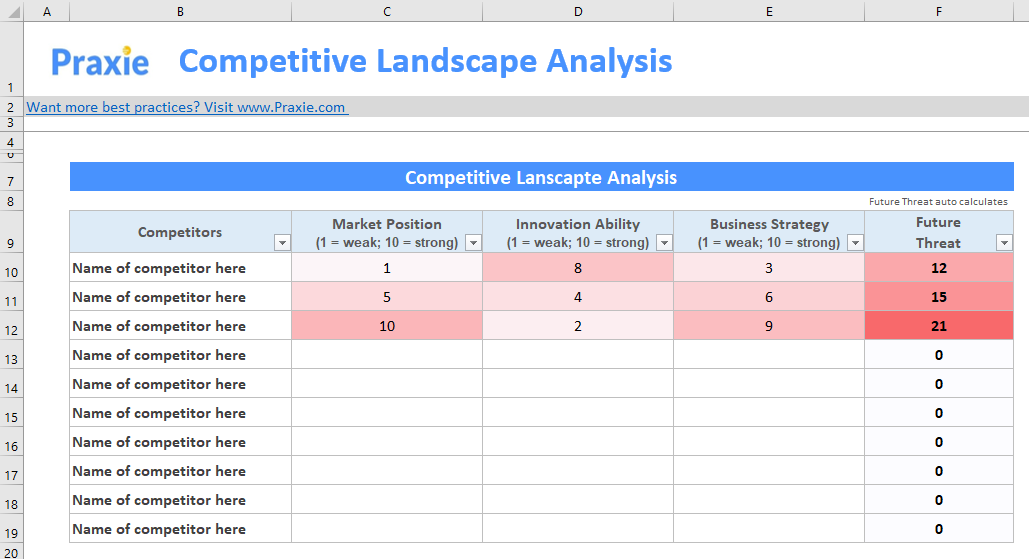The width and height of the screenshot is (1029, 559).
Task: Select Innovation Ability cell with value 8
Action: (x=578, y=268)
